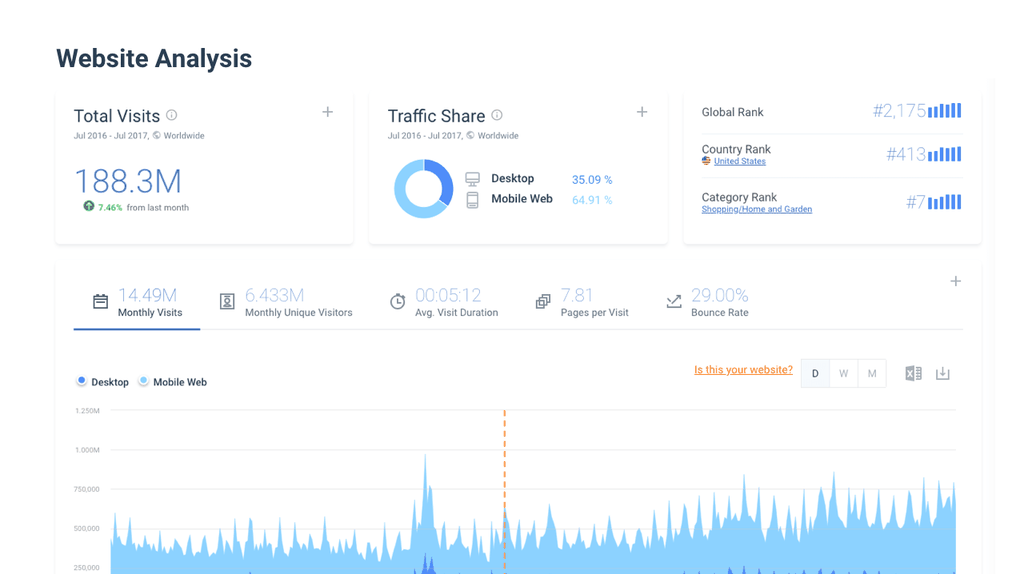Screen dimensions: 1024x574
Task: Select the Monthly Unique Visitors tab
Action: [x=286, y=302]
